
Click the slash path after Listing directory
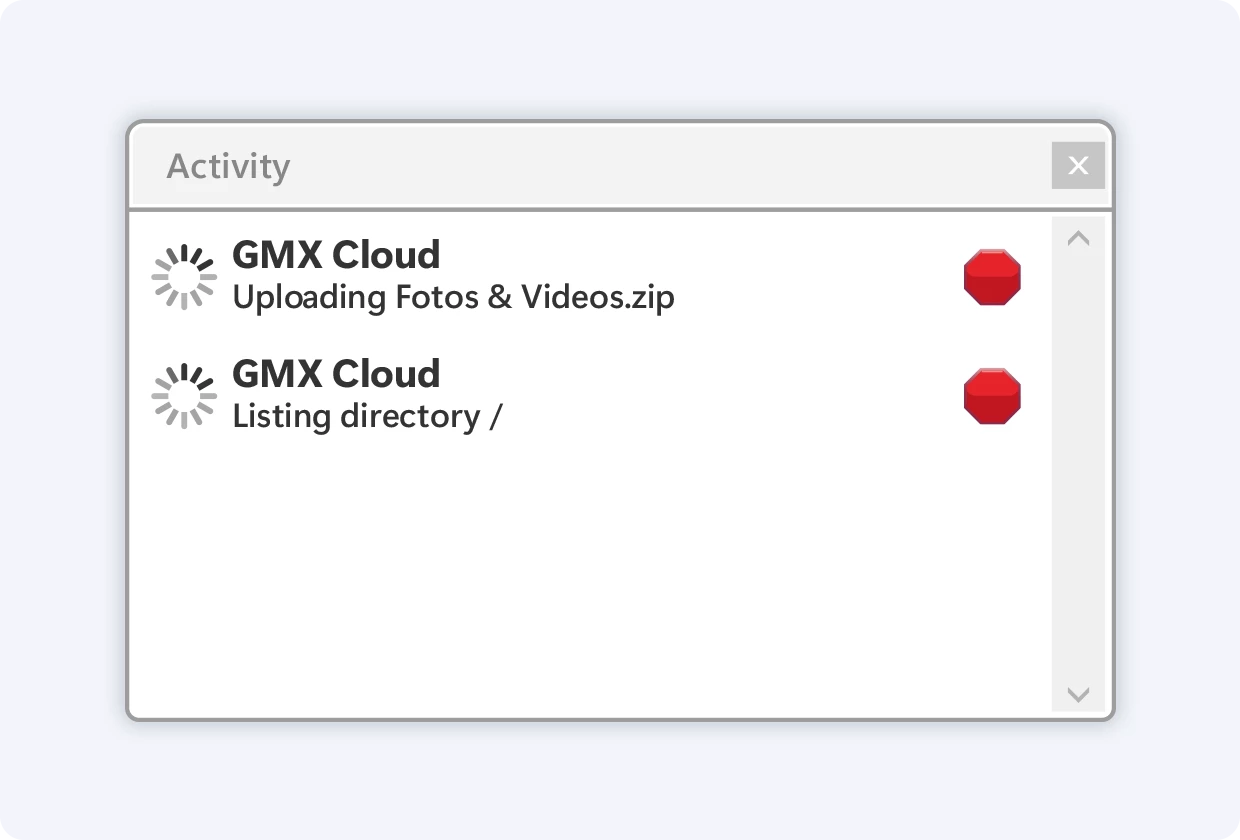point(496,416)
